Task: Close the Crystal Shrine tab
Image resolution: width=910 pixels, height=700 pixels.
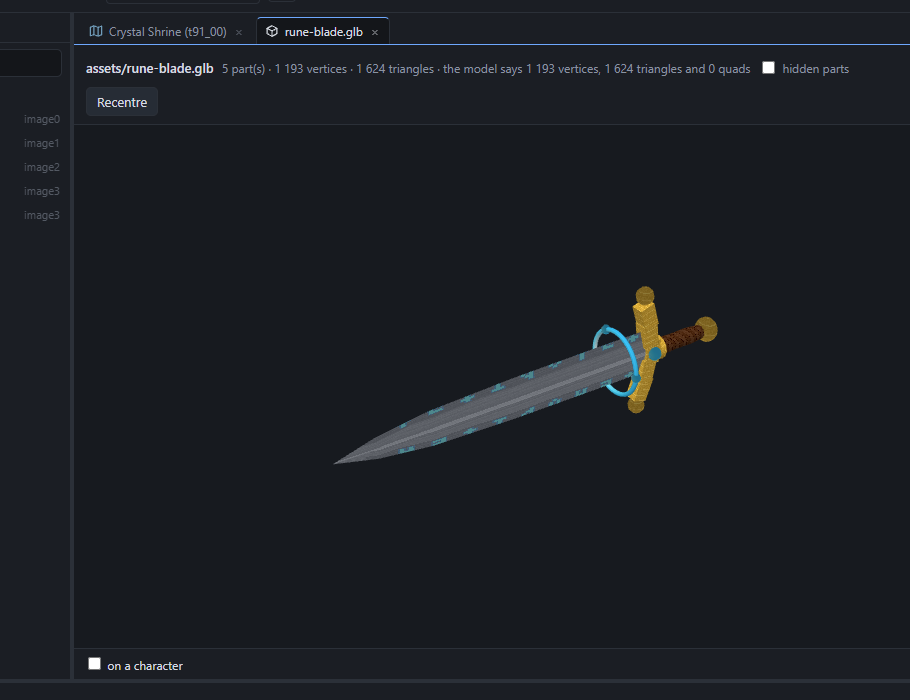Action: tap(239, 33)
